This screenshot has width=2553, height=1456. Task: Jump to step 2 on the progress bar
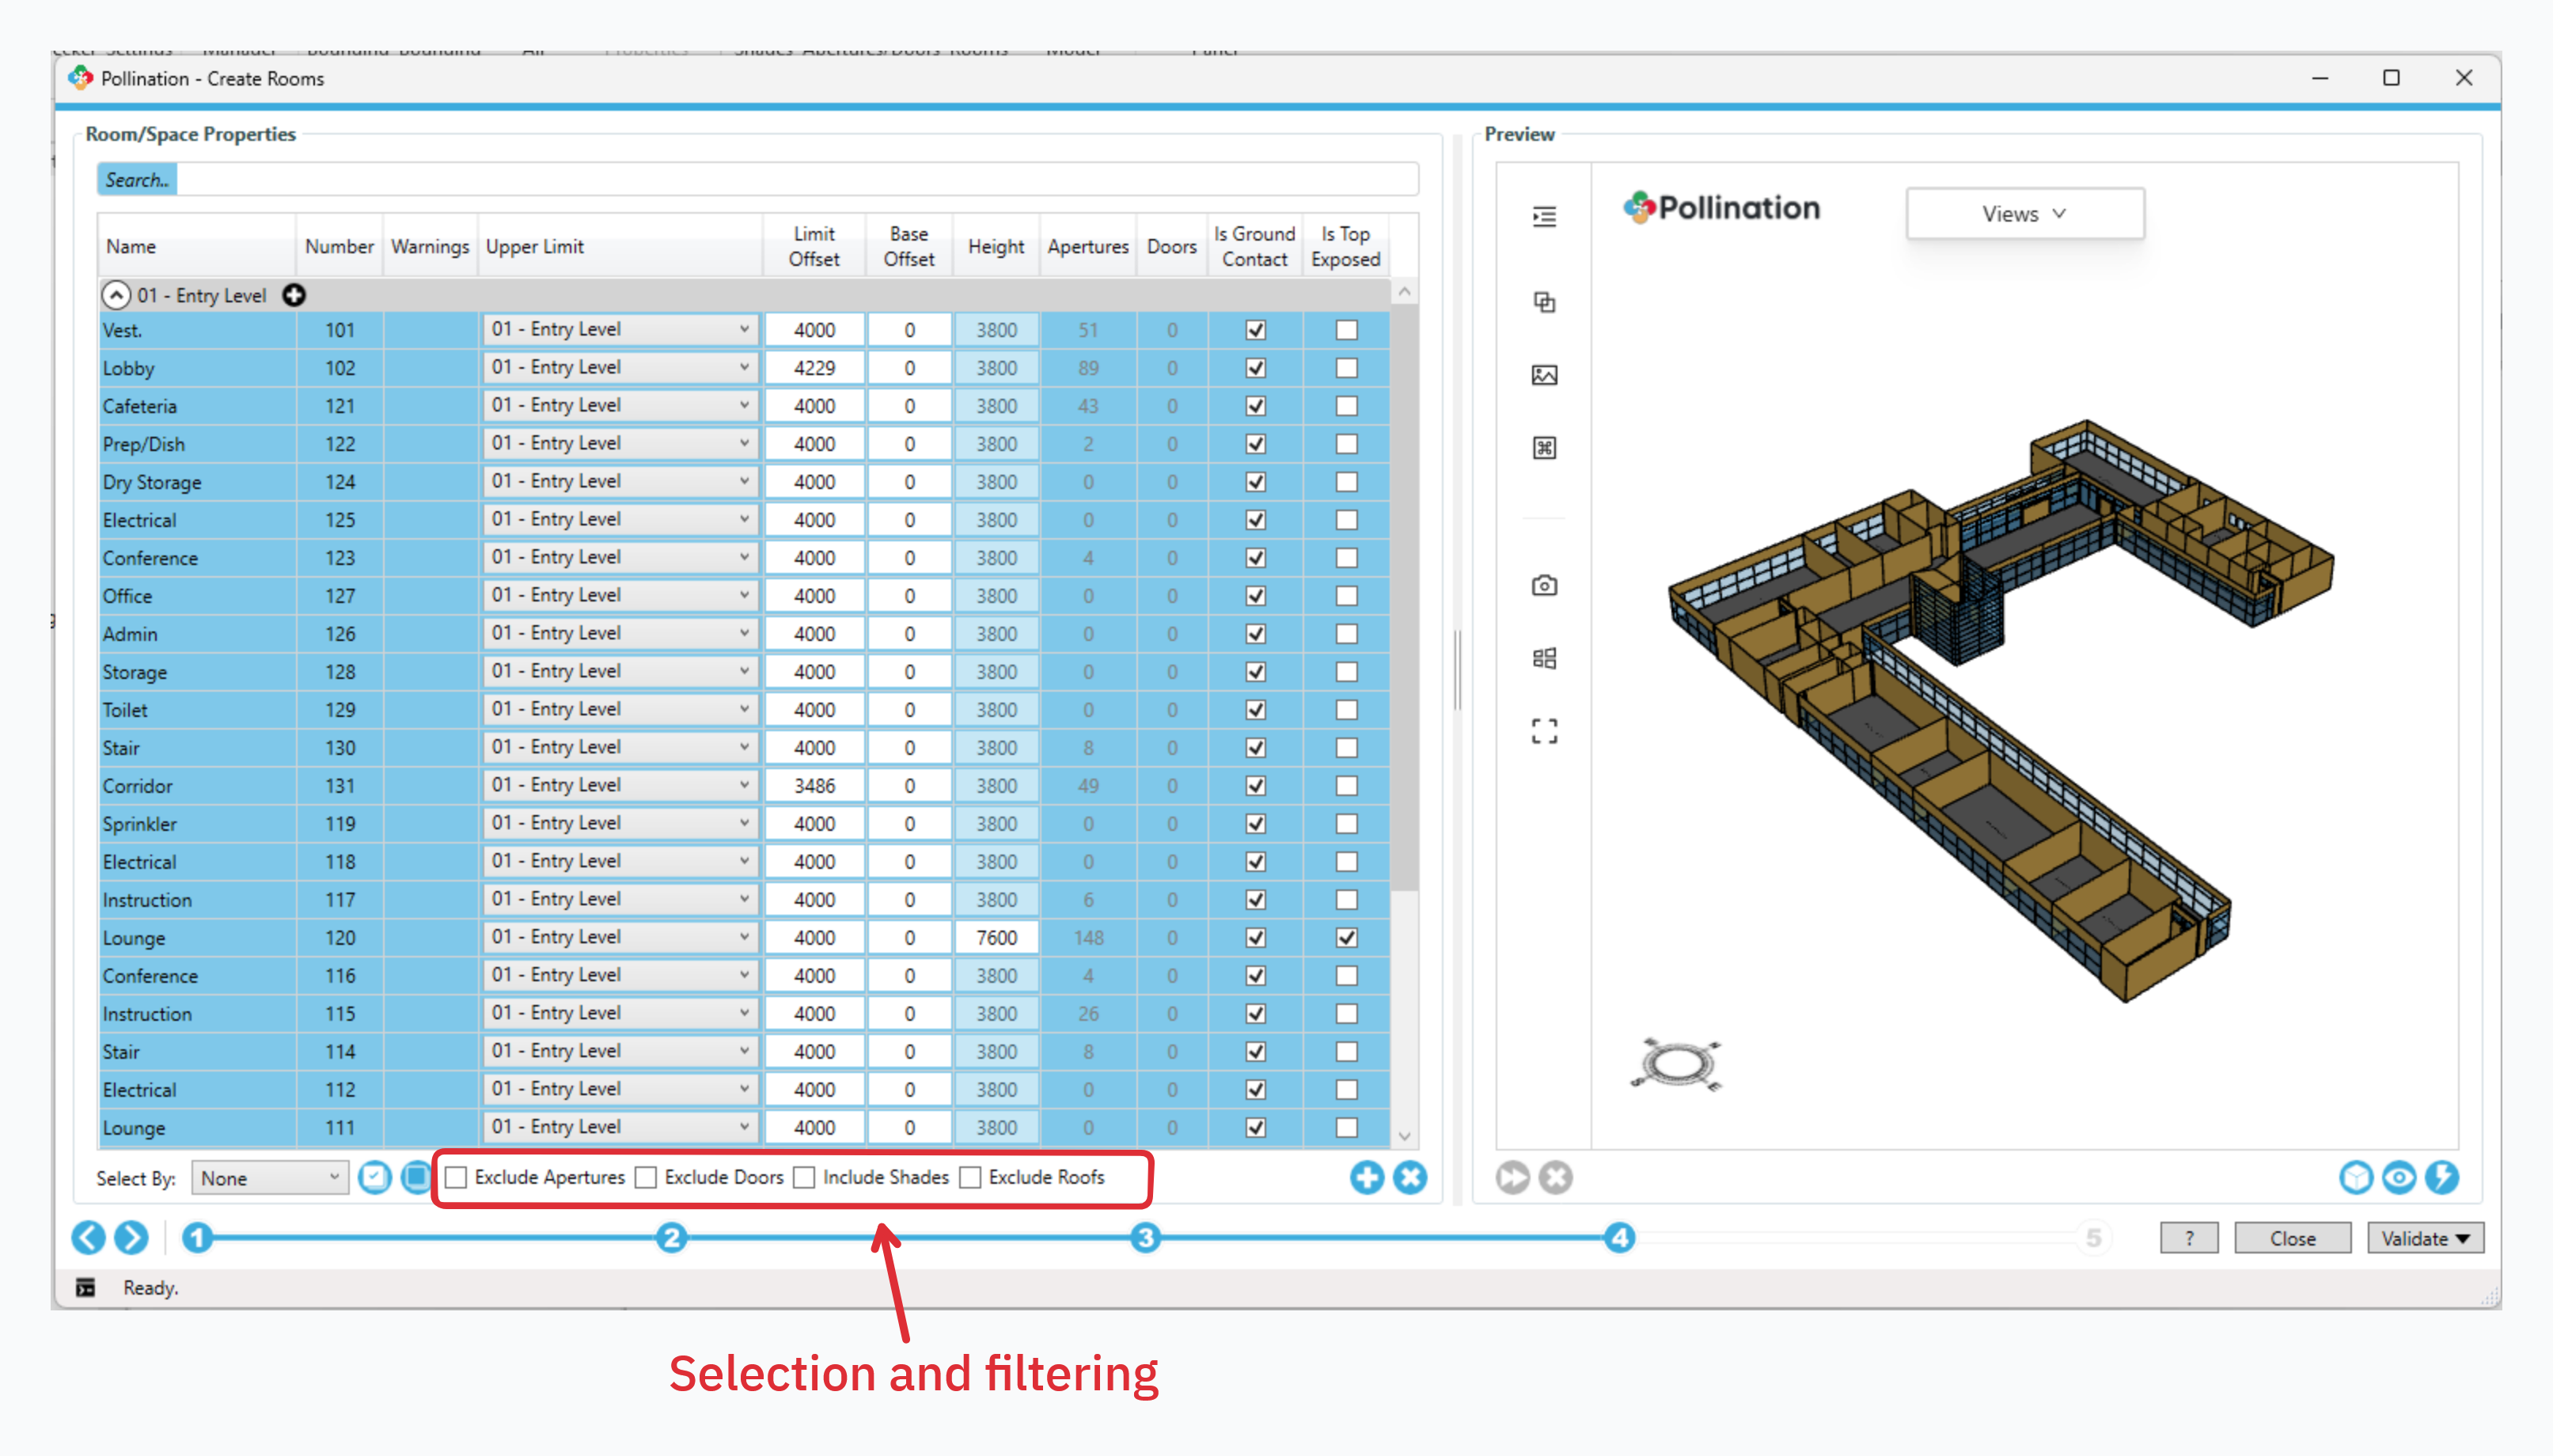click(671, 1238)
